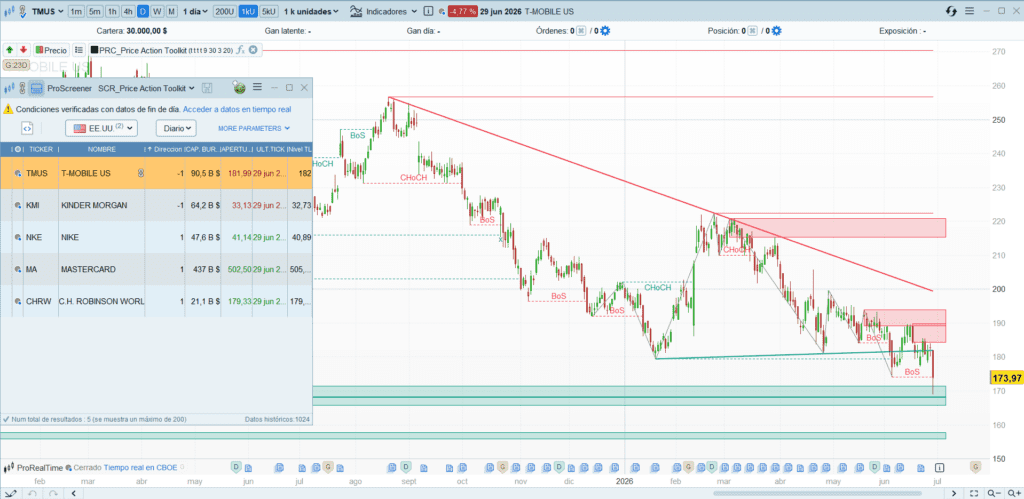Open the SCR_Price Action Toolkit screener dropdown
Image resolution: width=1024 pixels, height=499 pixels.
pyautogui.click(x=146, y=88)
